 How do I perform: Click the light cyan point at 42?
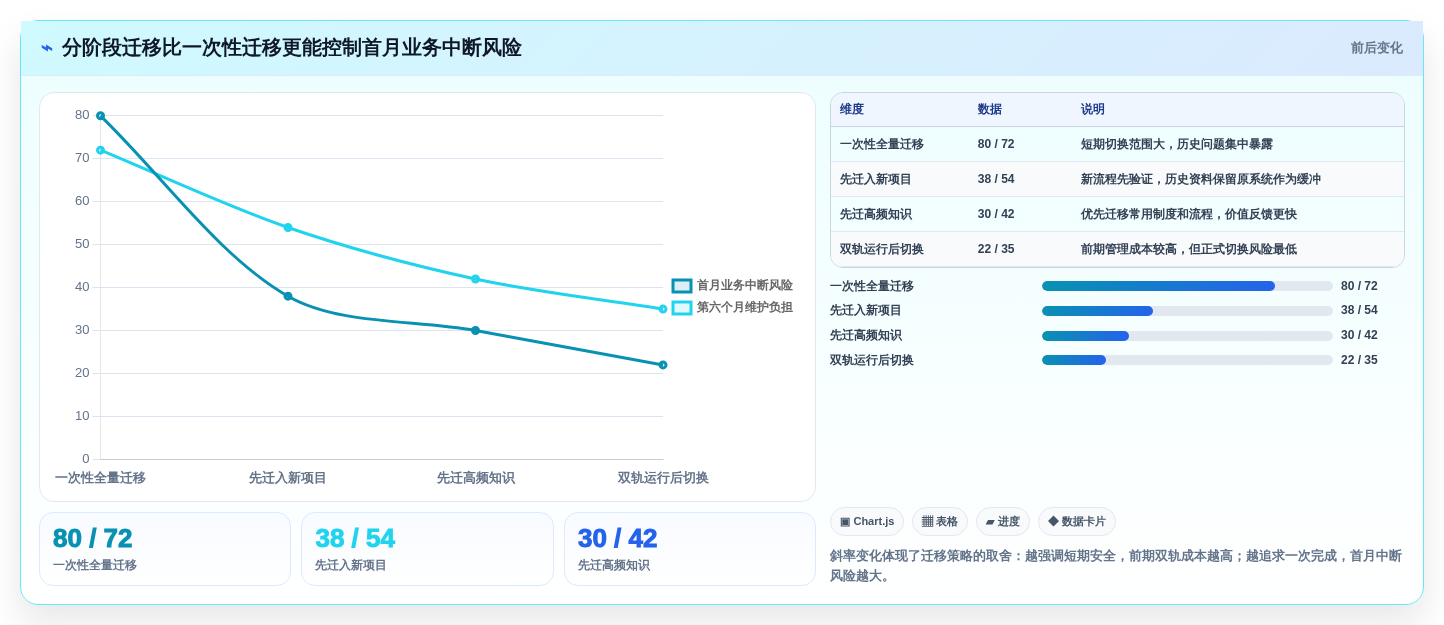(475, 279)
